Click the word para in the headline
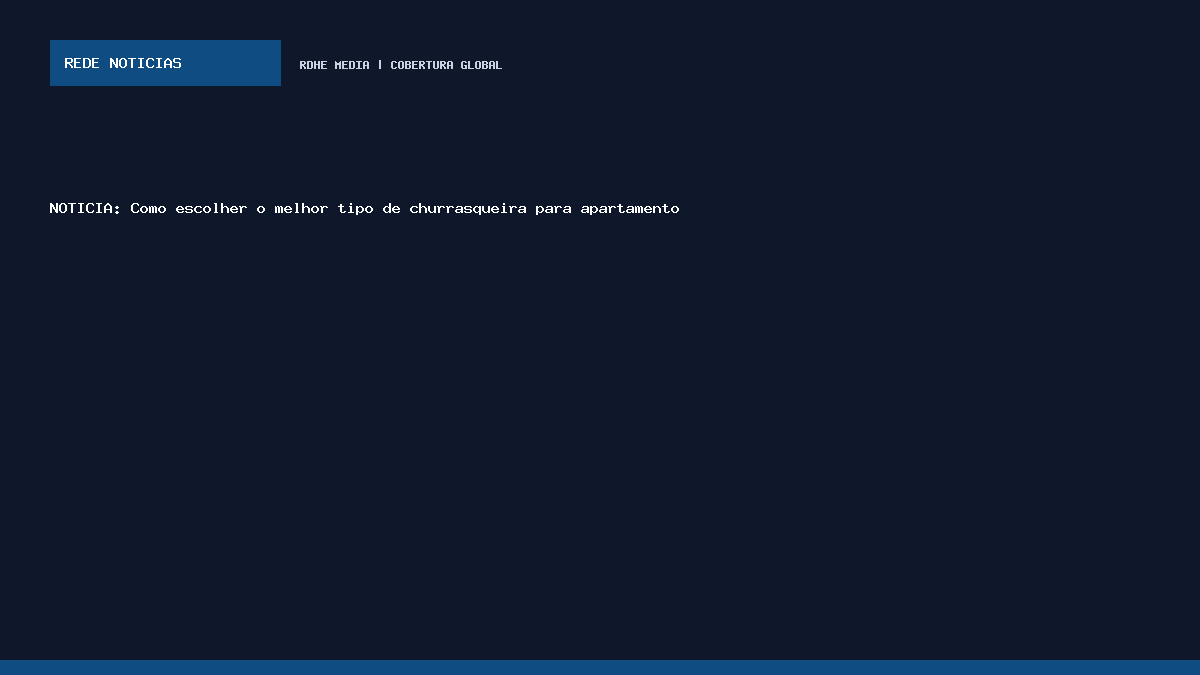This screenshot has height=675, width=1200. [x=553, y=208]
